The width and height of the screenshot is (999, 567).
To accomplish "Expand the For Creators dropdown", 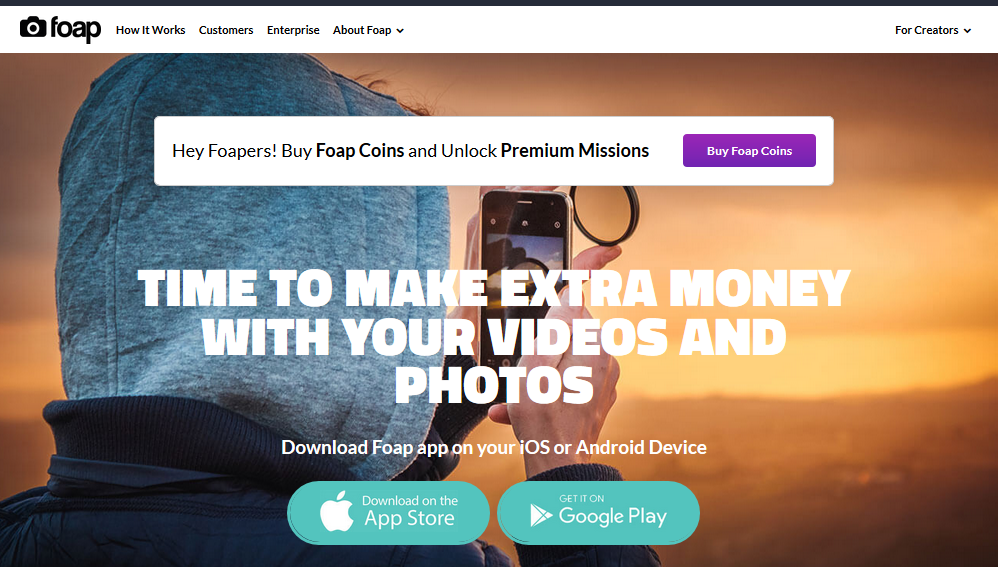I will tap(933, 30).
